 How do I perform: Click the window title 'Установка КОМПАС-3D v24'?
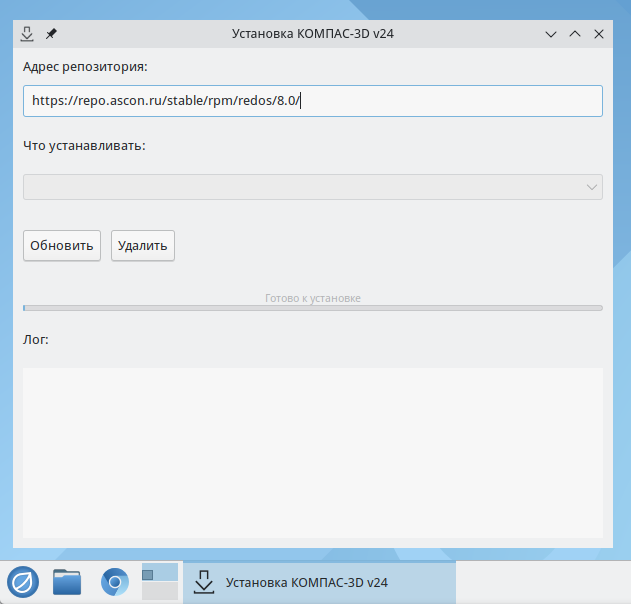(319, 33)
